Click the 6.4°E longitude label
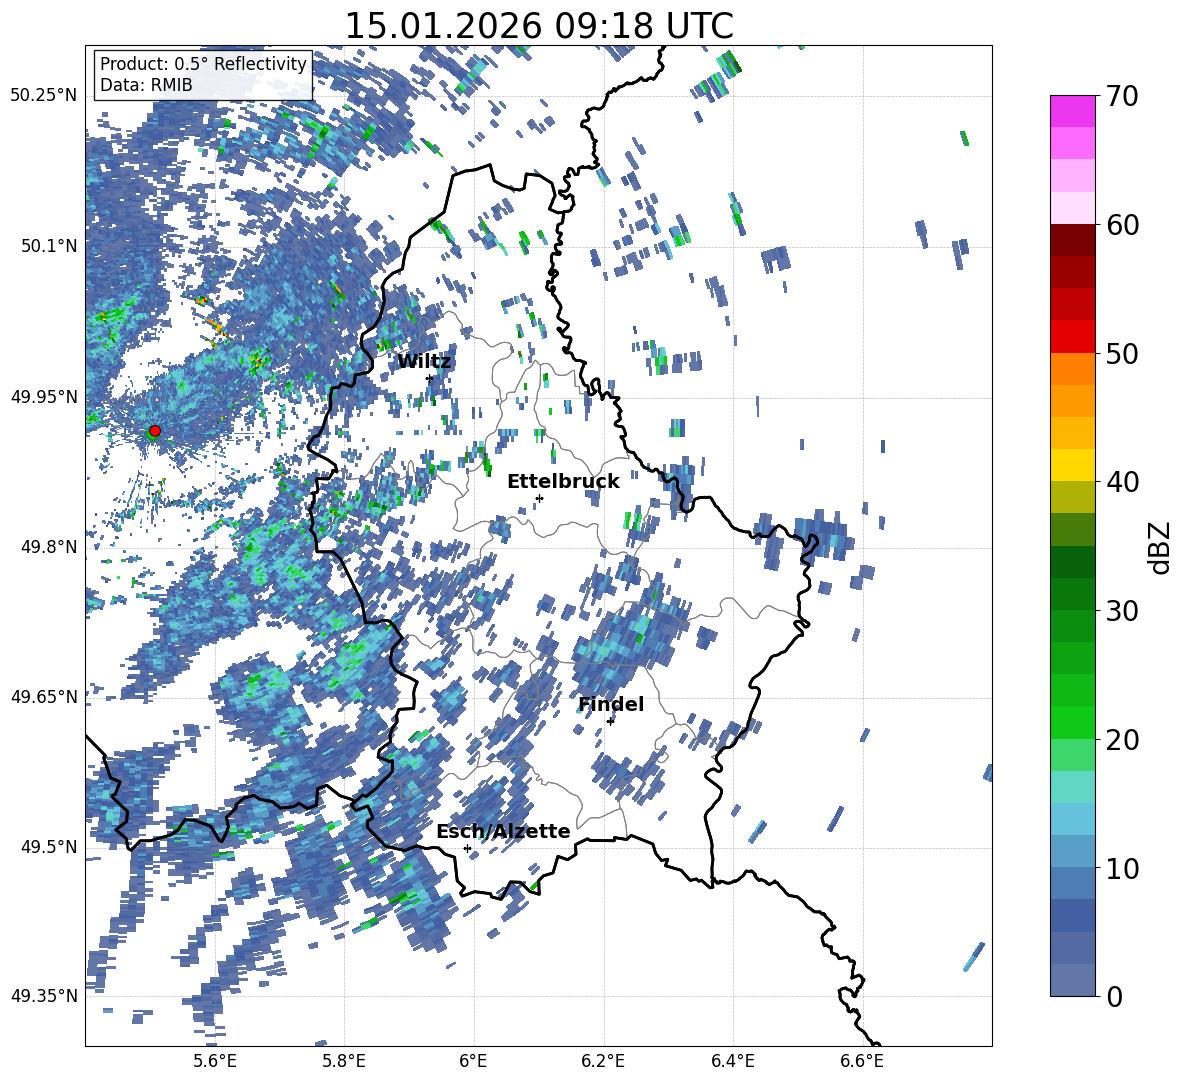 click(732, 1061)
